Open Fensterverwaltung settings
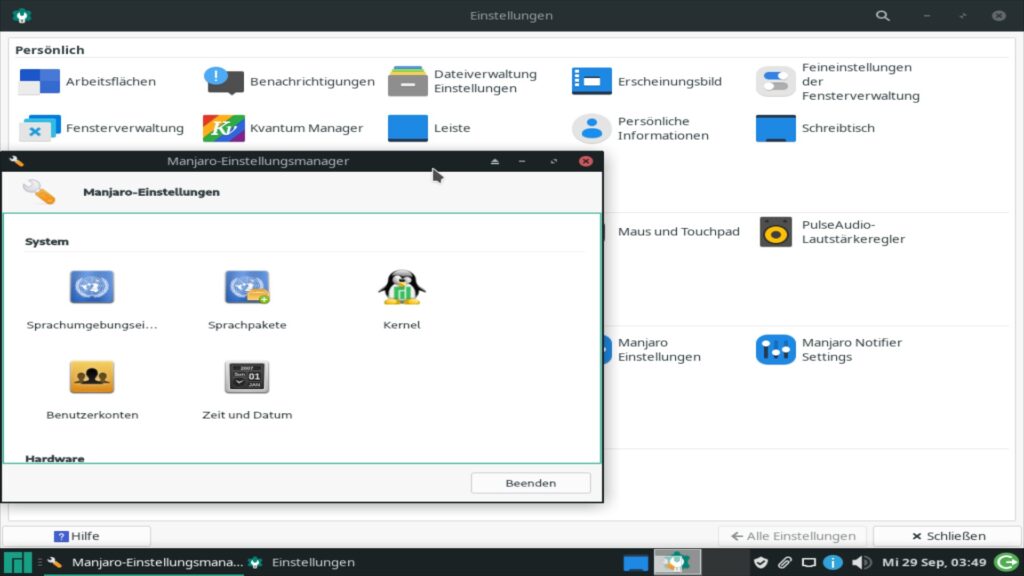The image size is (1024, 576). [x=101, y=128]
